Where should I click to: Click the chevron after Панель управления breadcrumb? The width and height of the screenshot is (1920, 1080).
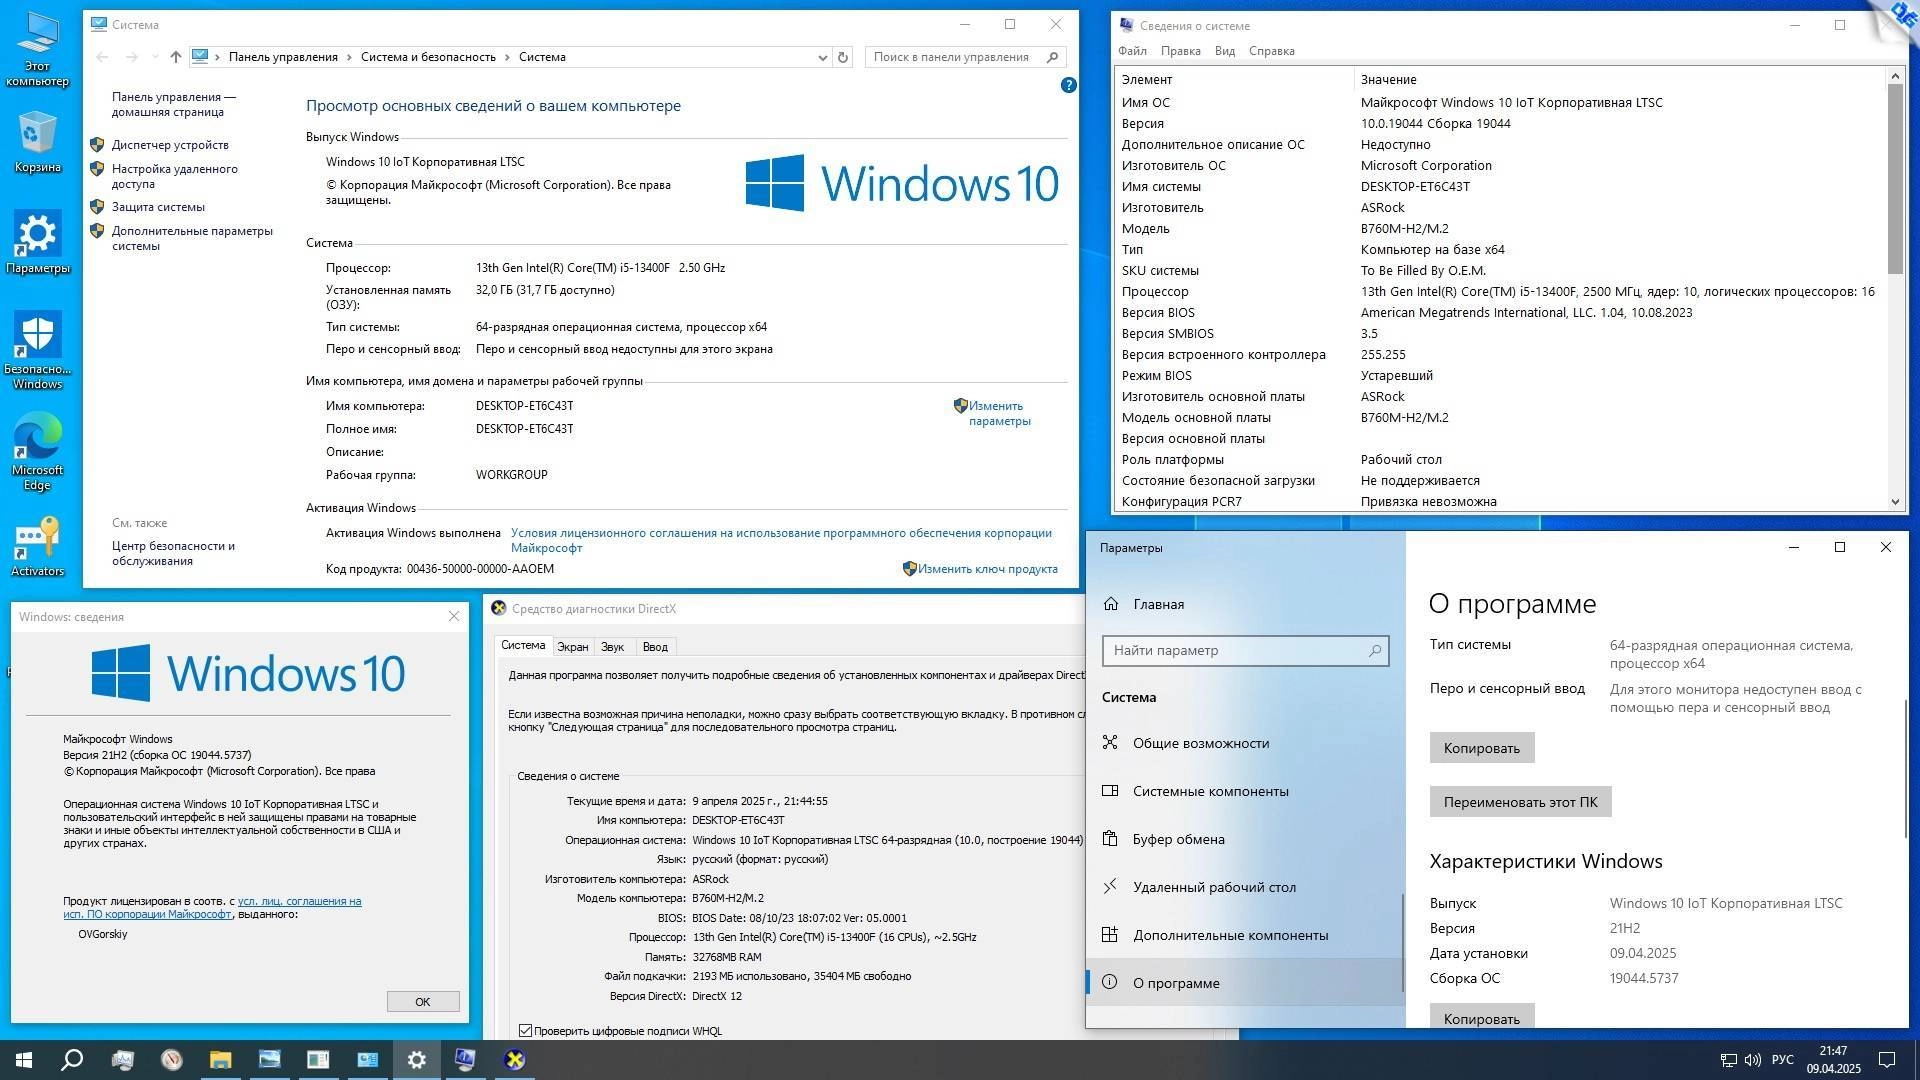348,57
